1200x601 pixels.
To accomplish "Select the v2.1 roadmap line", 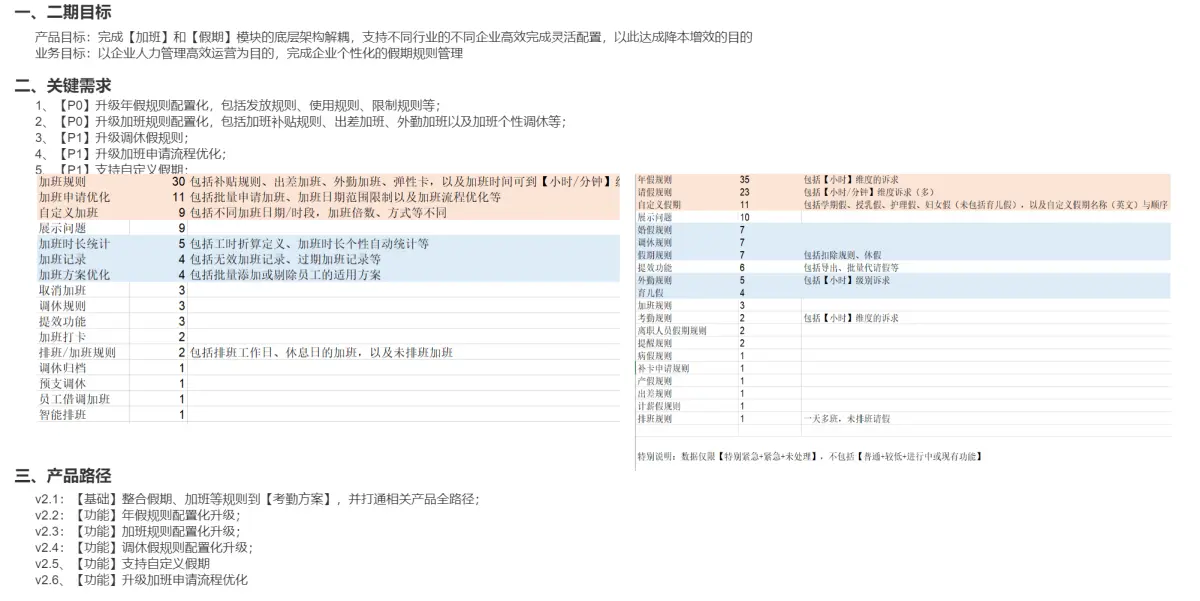I will click(257, 499).
